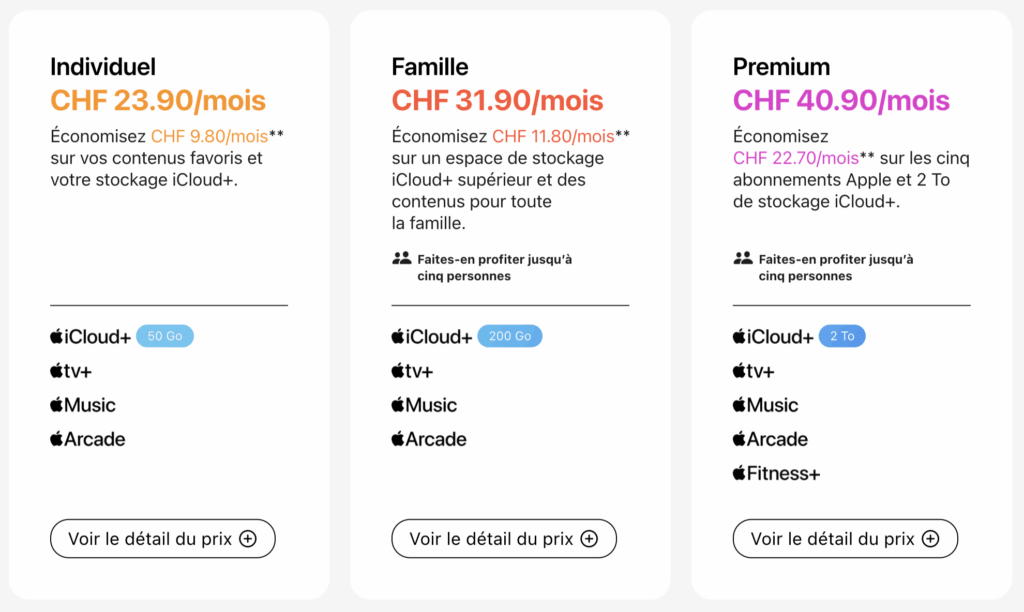Screen dimensions: 1024x612
Task: Expand 'Voir le détail du prix' for Premium
Action: (x=844, y=539)
